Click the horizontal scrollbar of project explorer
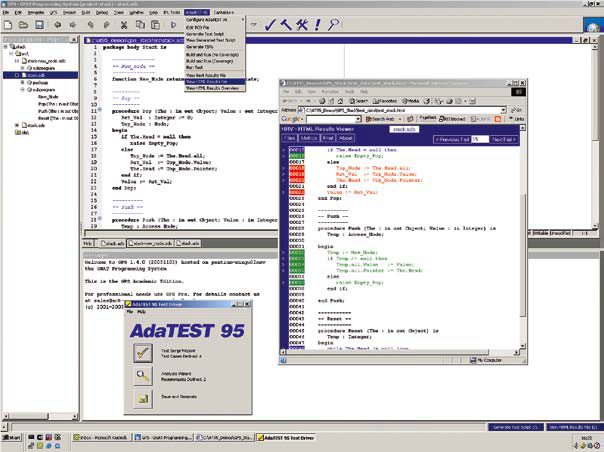Viewport: 604px width, 452px height. click(x=40, y=416)
